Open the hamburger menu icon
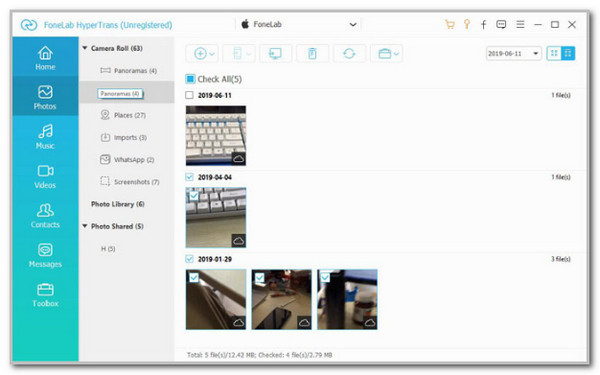 (x=520, y=24)
